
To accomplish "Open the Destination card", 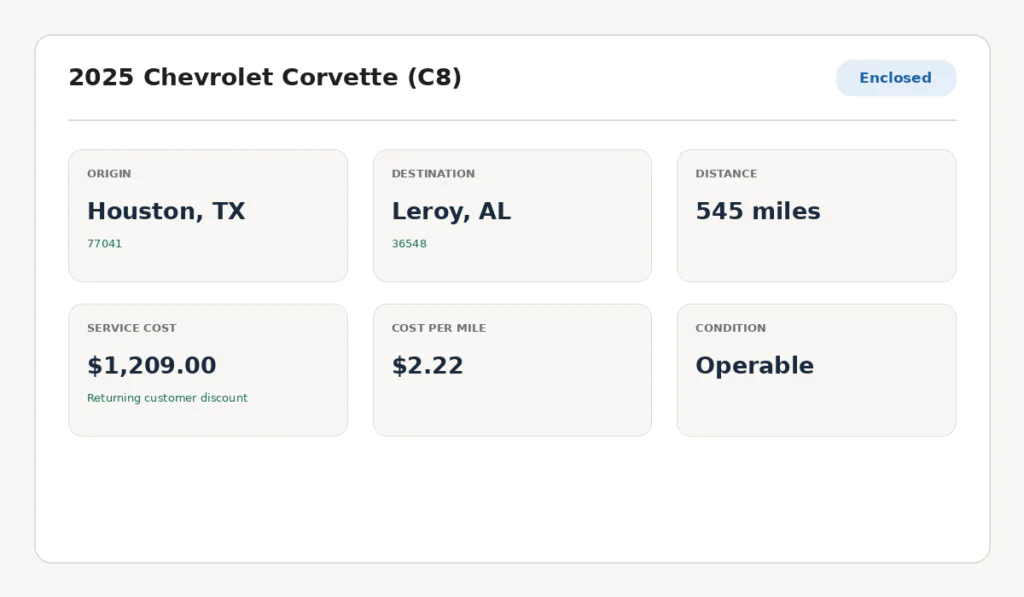I will 512,216.
